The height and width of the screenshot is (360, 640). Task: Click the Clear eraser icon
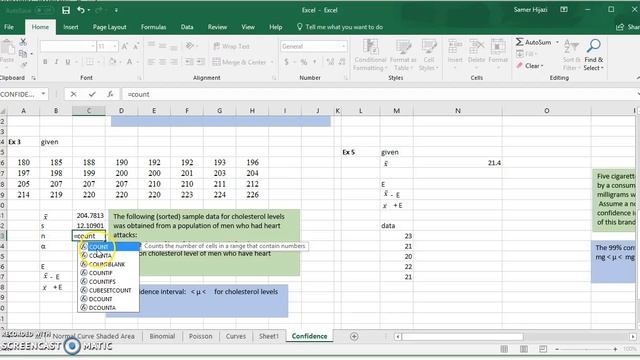coord(519,66)
